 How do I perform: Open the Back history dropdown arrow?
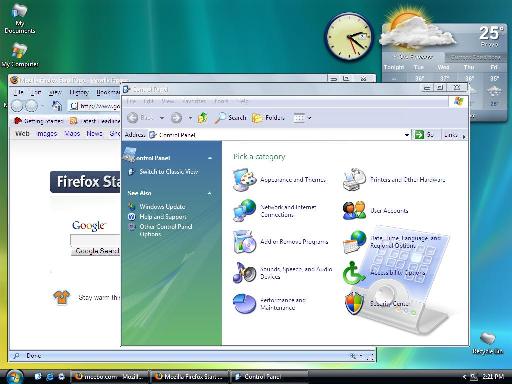tap(162, 118)
